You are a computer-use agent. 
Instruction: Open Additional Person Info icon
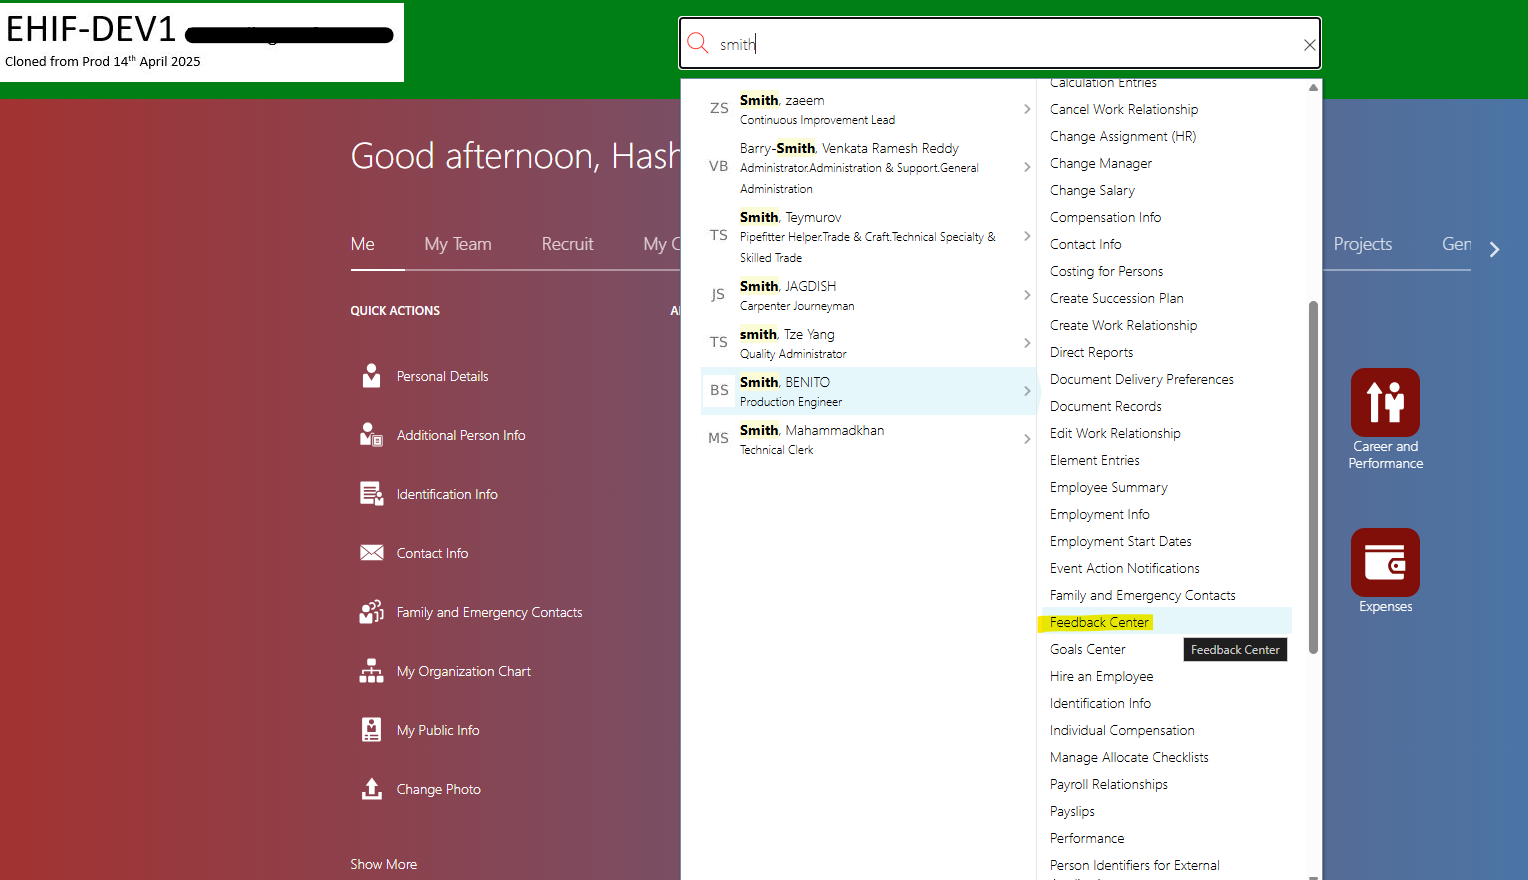371,435
